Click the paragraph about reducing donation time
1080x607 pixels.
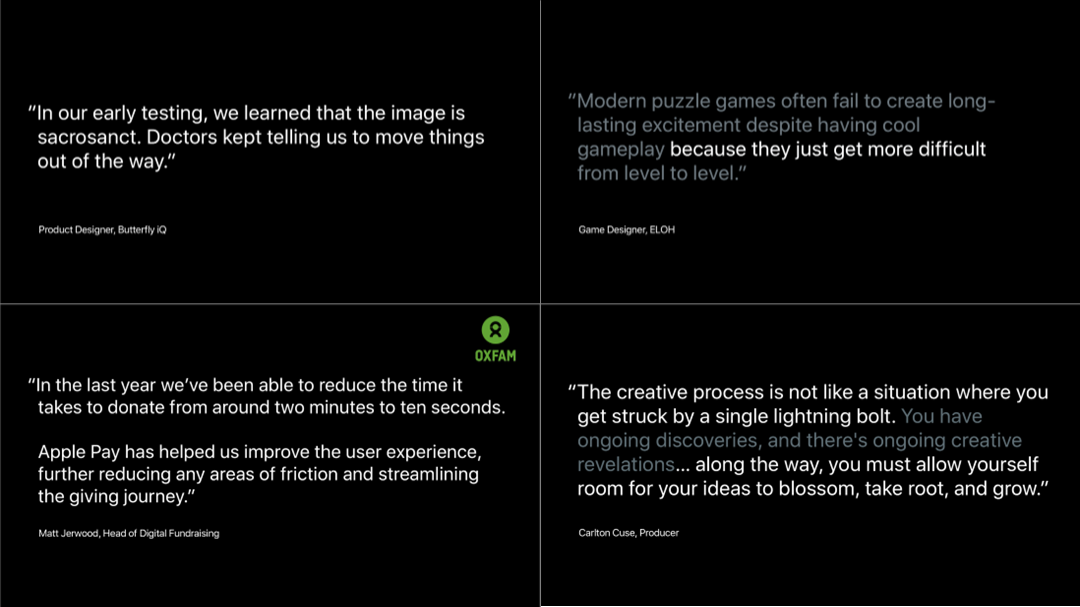point(267,396)
